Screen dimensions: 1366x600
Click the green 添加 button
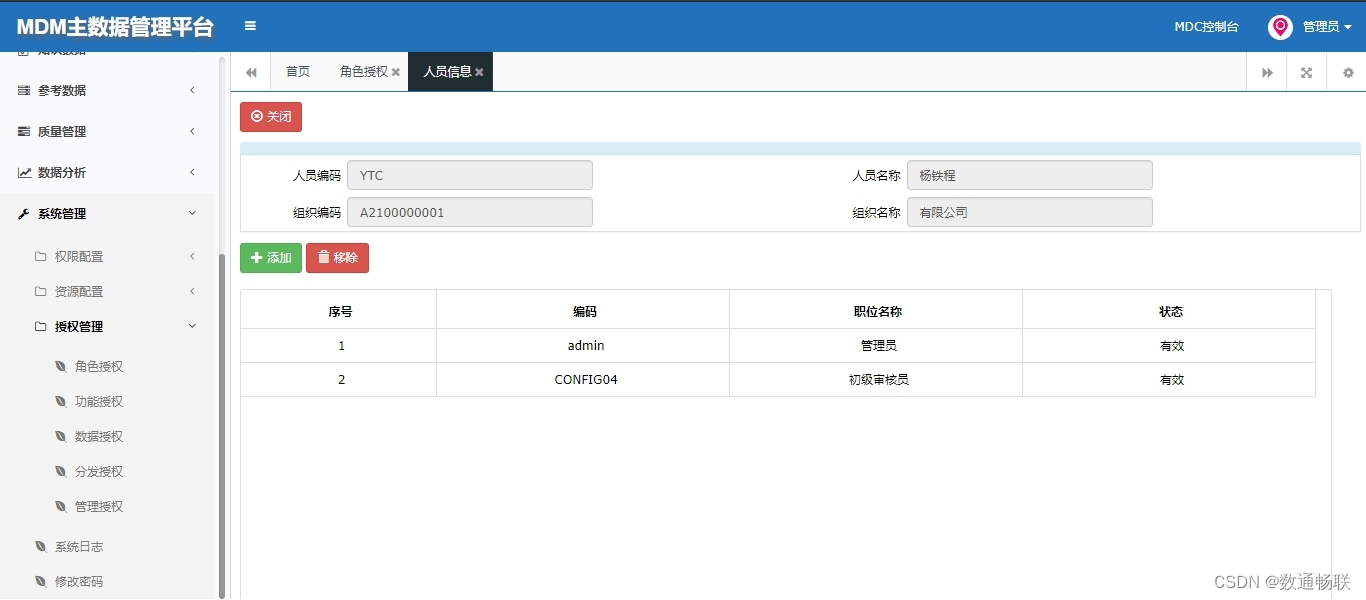point(271,258)
